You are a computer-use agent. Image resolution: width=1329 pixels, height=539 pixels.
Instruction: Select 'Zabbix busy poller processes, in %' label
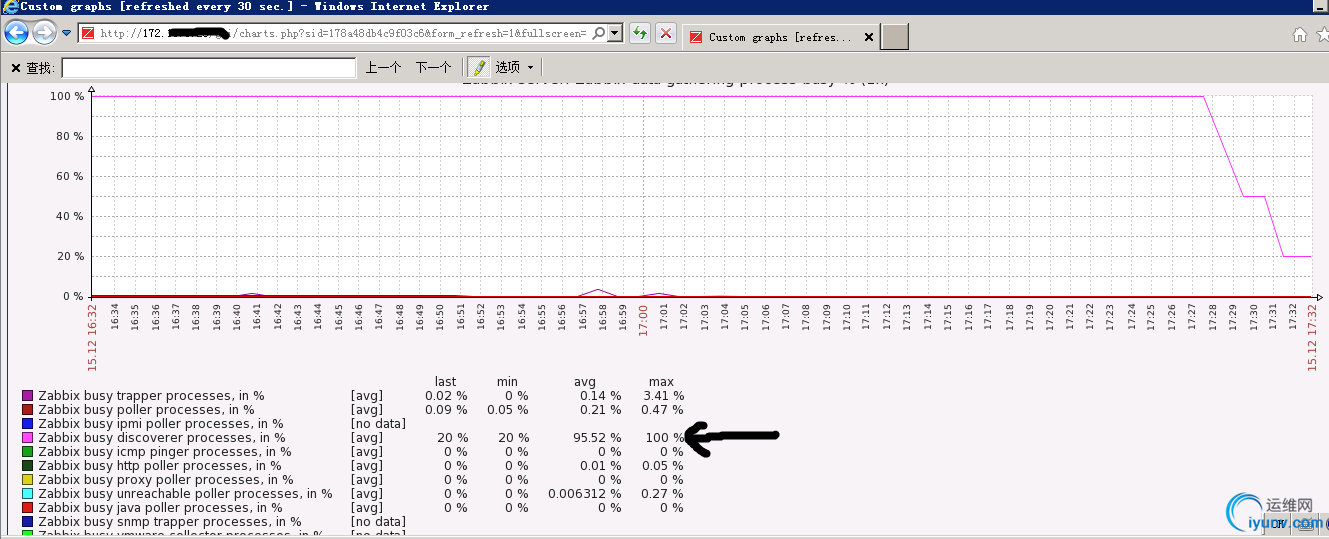pos(146,410)
